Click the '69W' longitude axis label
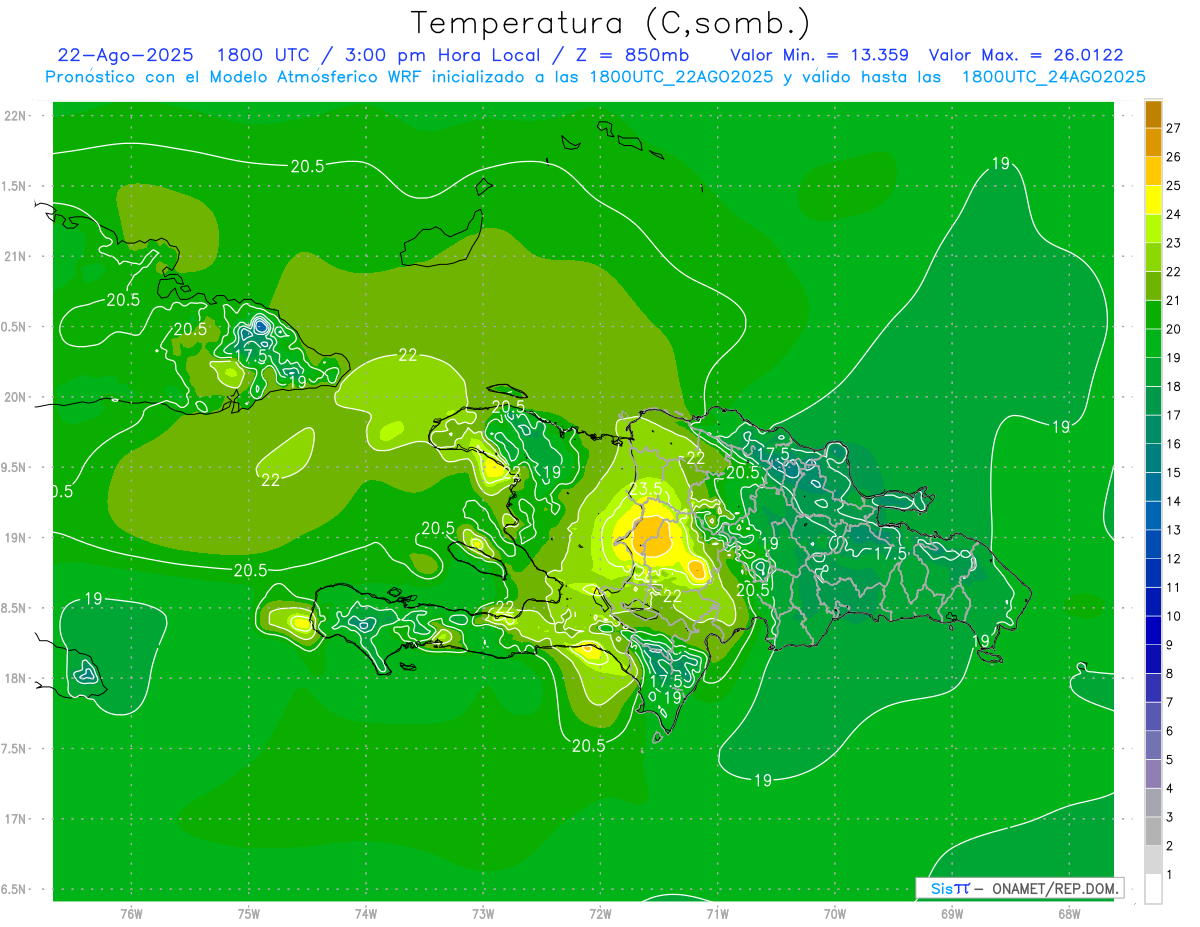1200x927 pixels. click(951, 913)
